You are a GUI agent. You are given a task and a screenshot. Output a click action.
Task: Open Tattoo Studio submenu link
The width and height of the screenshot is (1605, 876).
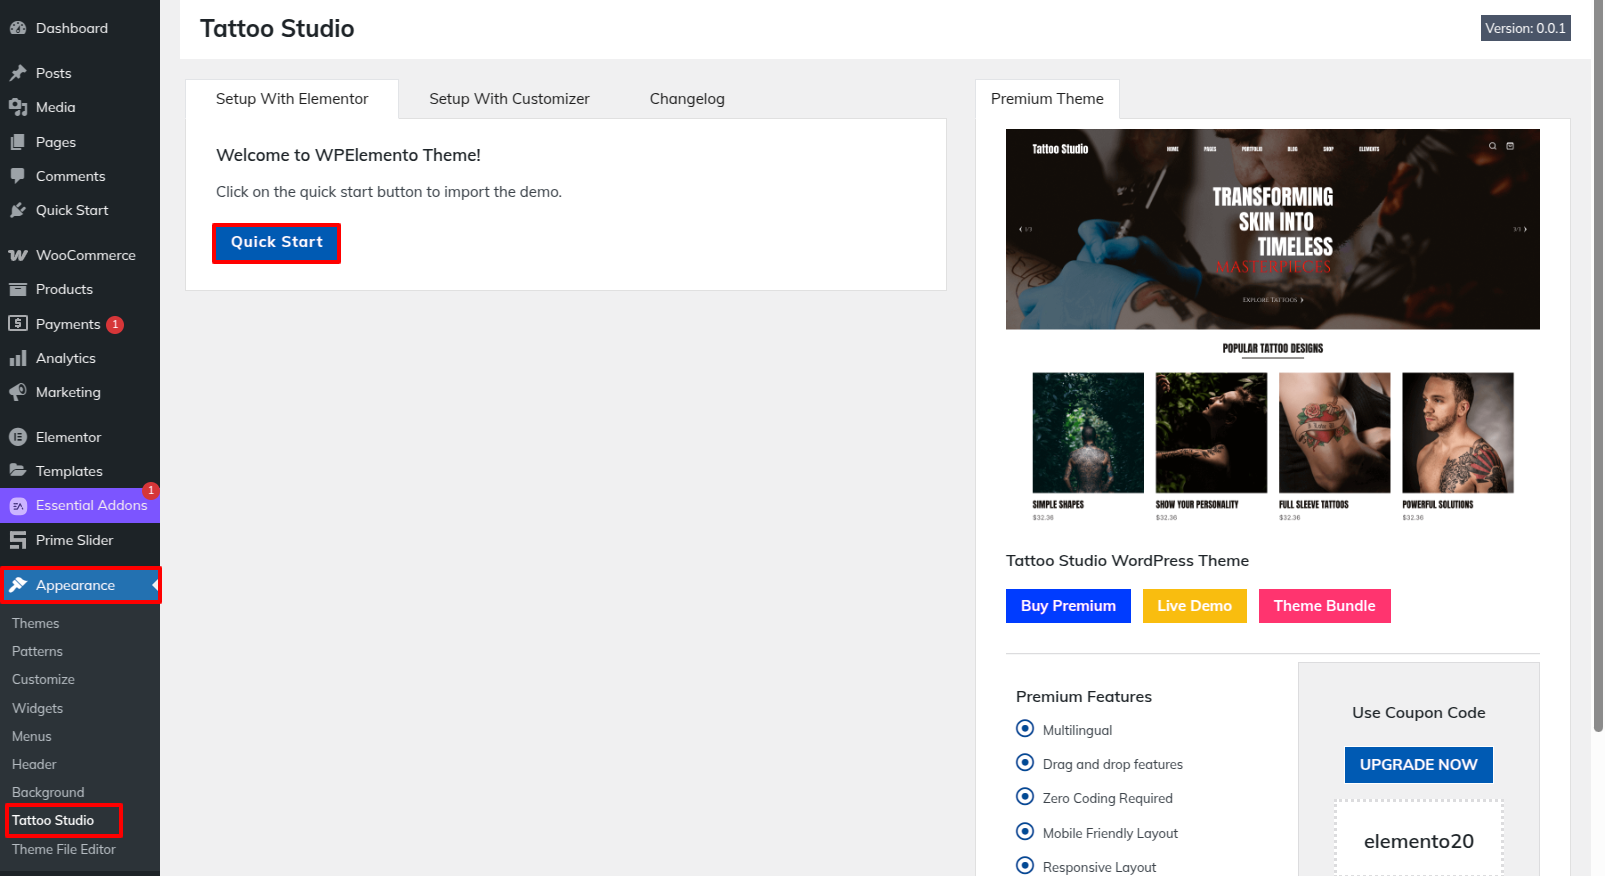pyautogui.click(x=53, y=820)
